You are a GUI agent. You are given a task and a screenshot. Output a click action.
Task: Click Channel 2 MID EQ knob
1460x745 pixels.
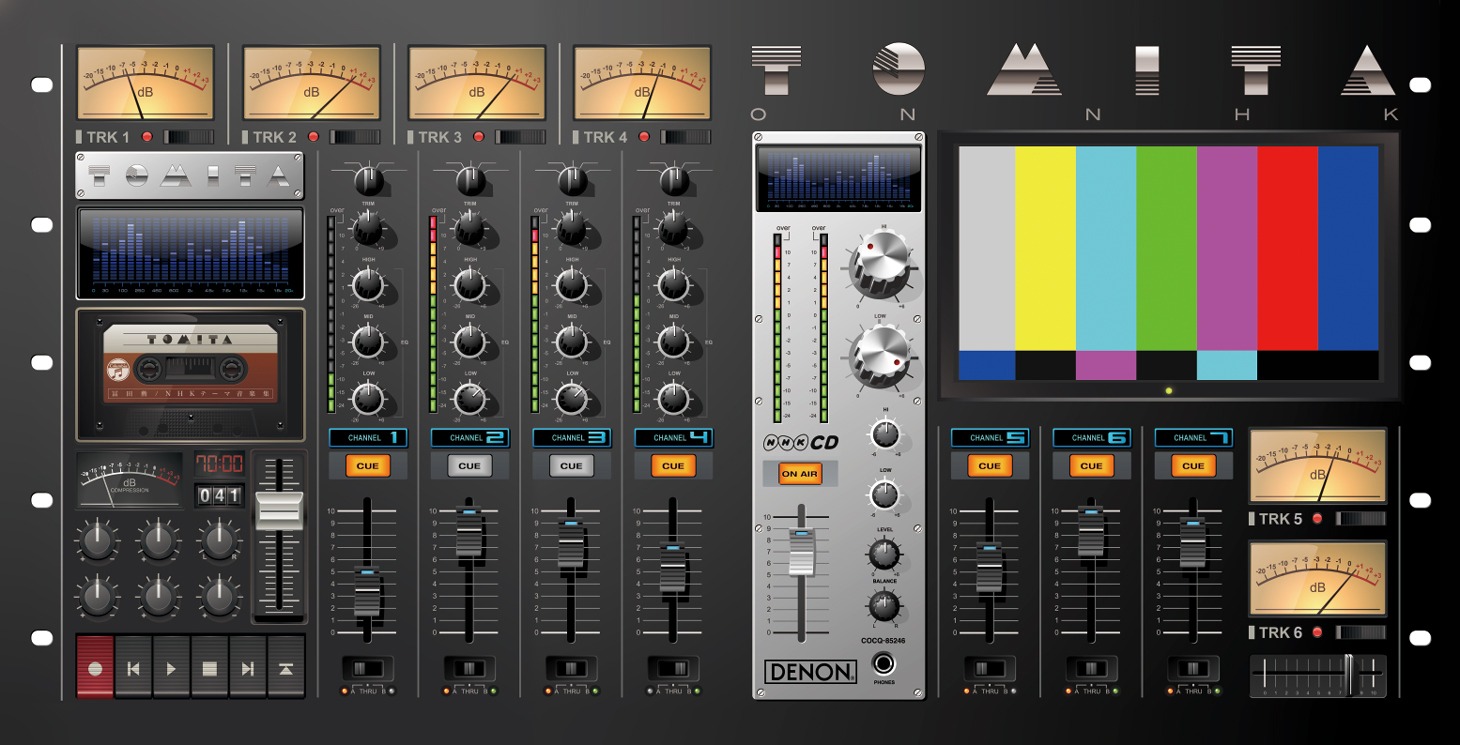click(x=470, y=343)
